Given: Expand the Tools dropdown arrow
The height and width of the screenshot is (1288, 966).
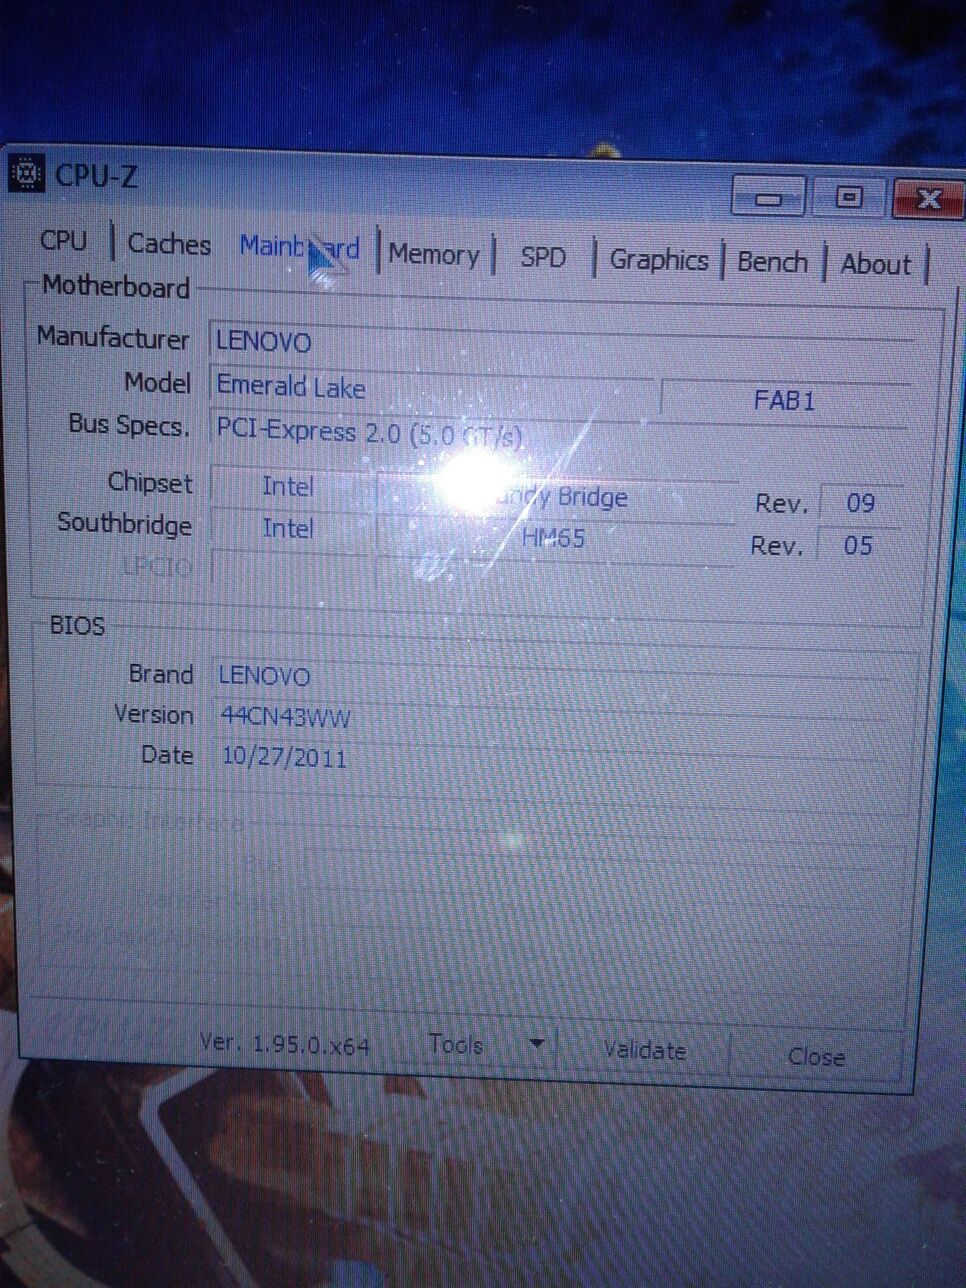Looking at the screenshot, I should (x=536, y=1045).
